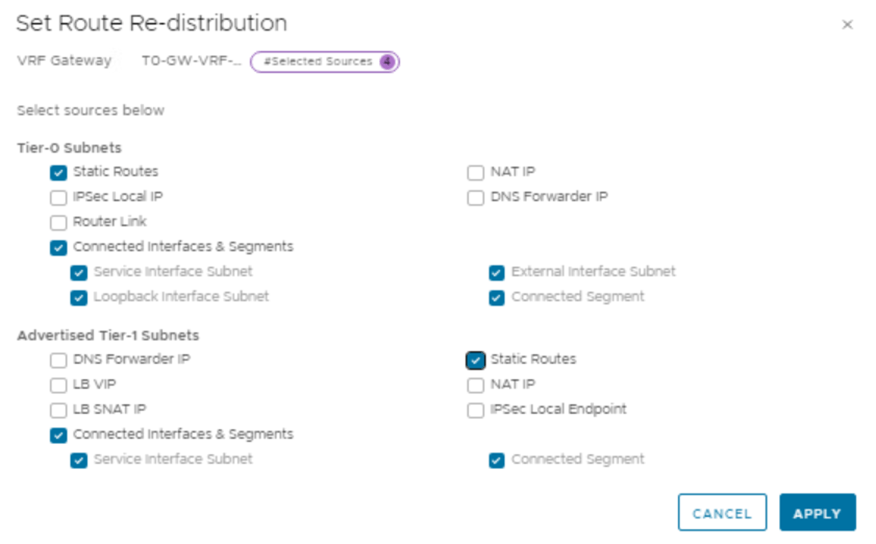The image size is (876, 544).
Task: Enable NAT IP under Advertised Tier-1 Subnets
Action: coord(476,385)
